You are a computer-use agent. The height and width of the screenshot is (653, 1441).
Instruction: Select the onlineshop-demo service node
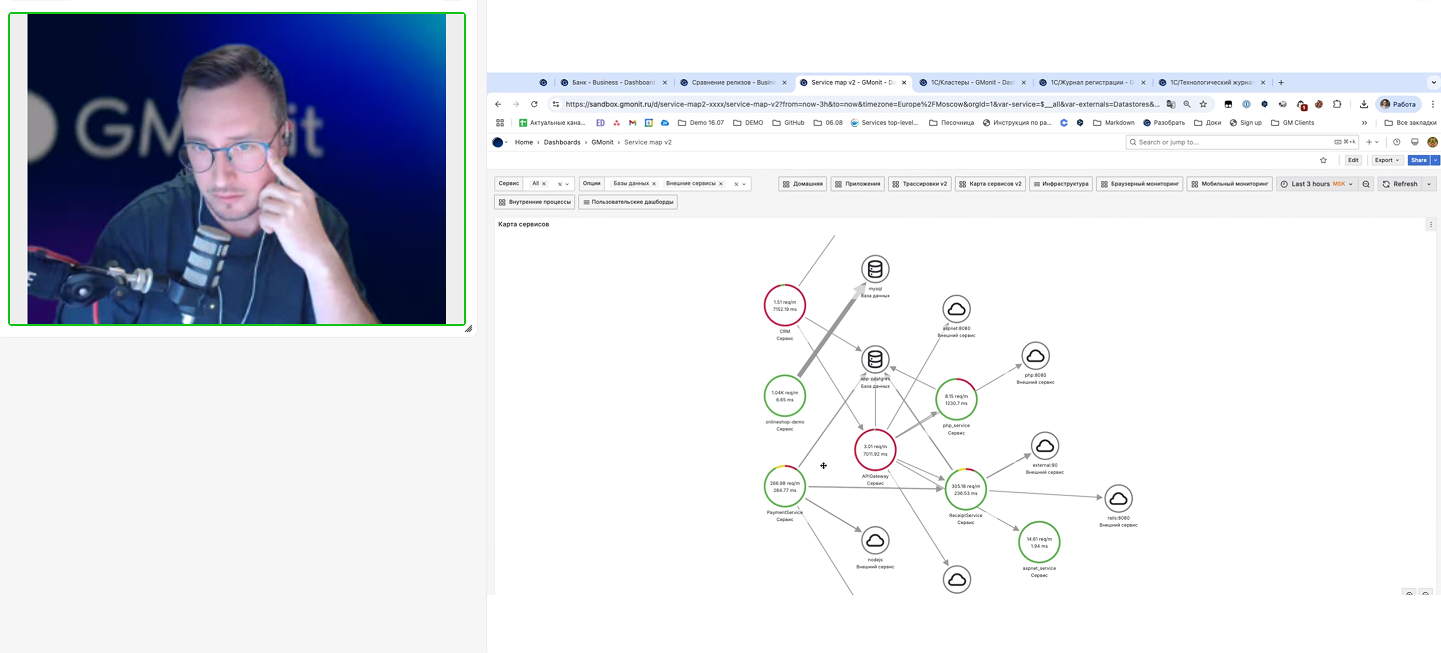(x=784, y=396)
